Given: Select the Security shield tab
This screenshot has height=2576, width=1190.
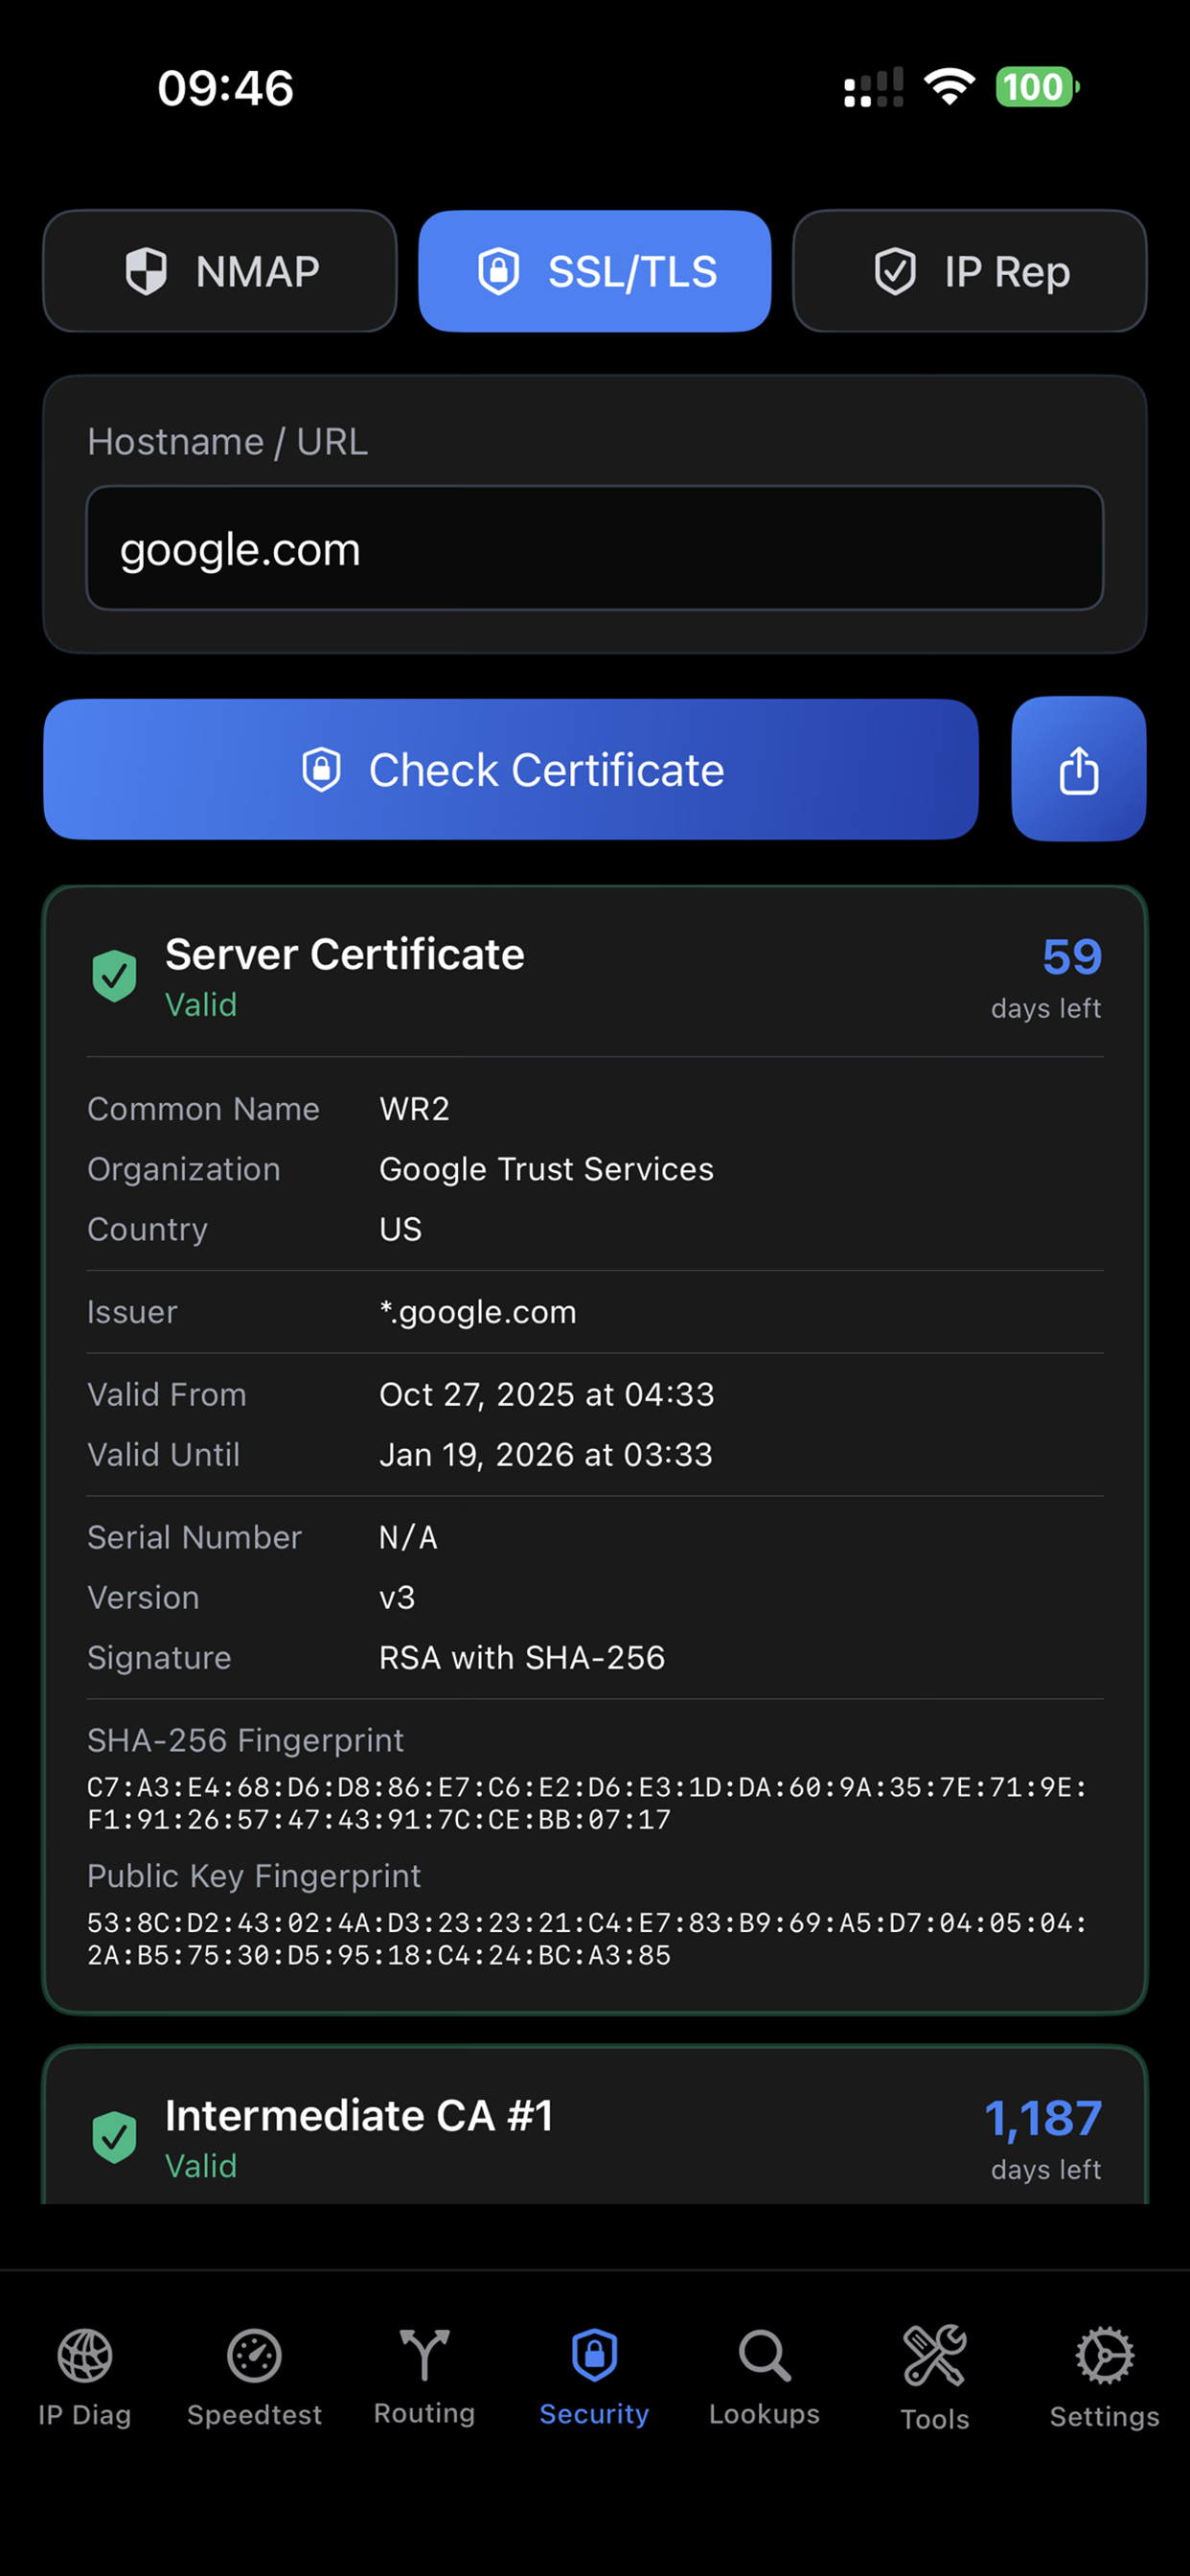Looking at the screenshot, I should click(595, 2377).
